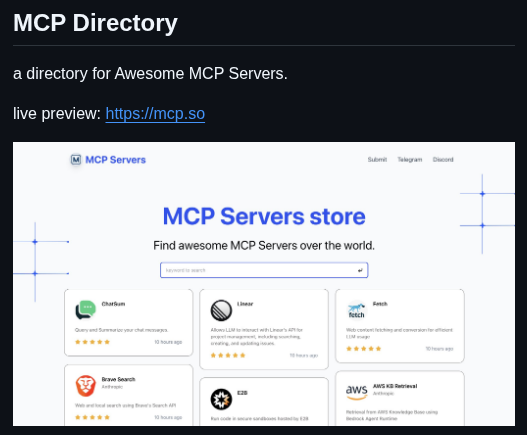Click the enter arrow icon in search box

pos(360,270)
